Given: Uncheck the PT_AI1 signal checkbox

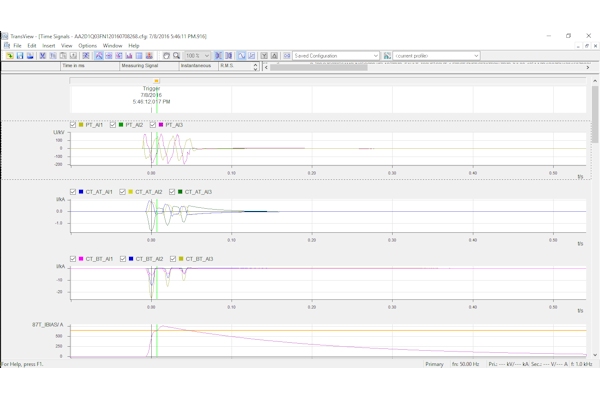Looking at the screenshot, I should click(x=73, y=125).
